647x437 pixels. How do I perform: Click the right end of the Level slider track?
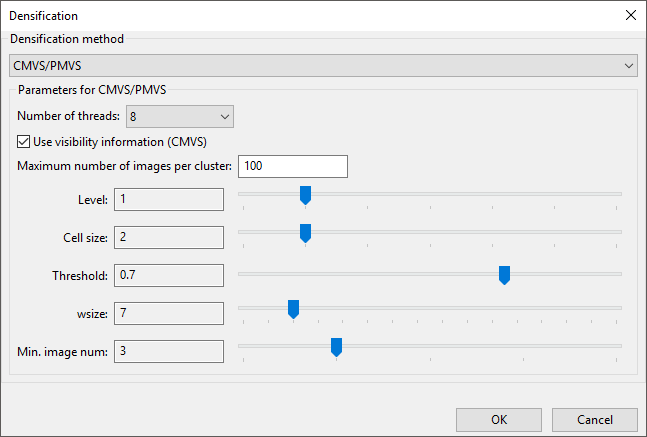(617, 194)
